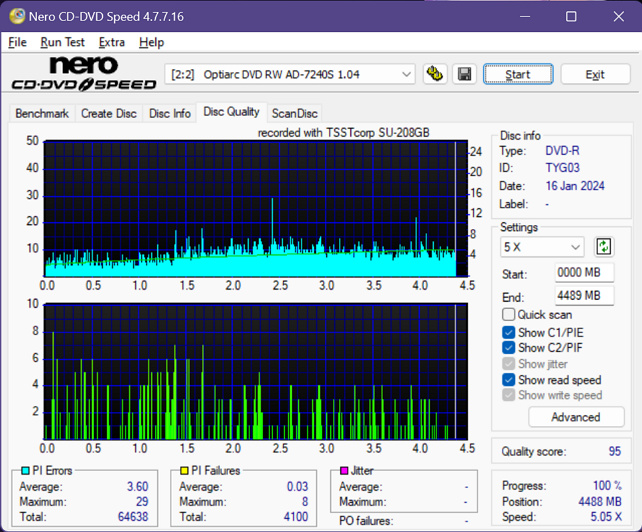This screenshot has height=532, width=642.
Task: Uncheck Show C2/PIF checkbox
Action: (x=509, y=348)
